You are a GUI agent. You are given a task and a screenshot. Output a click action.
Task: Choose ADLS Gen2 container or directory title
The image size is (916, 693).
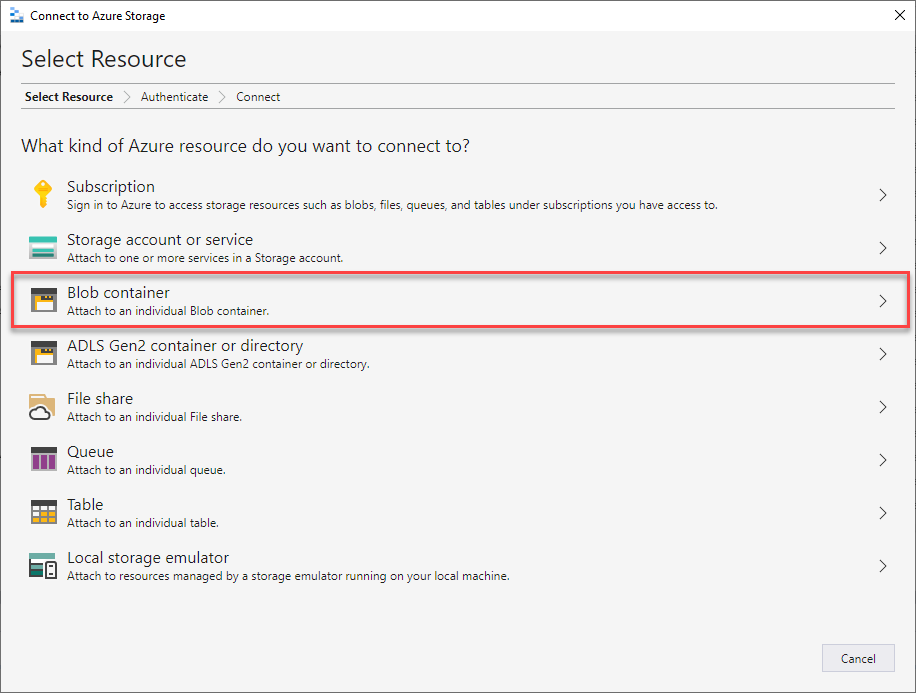(185, 345)
